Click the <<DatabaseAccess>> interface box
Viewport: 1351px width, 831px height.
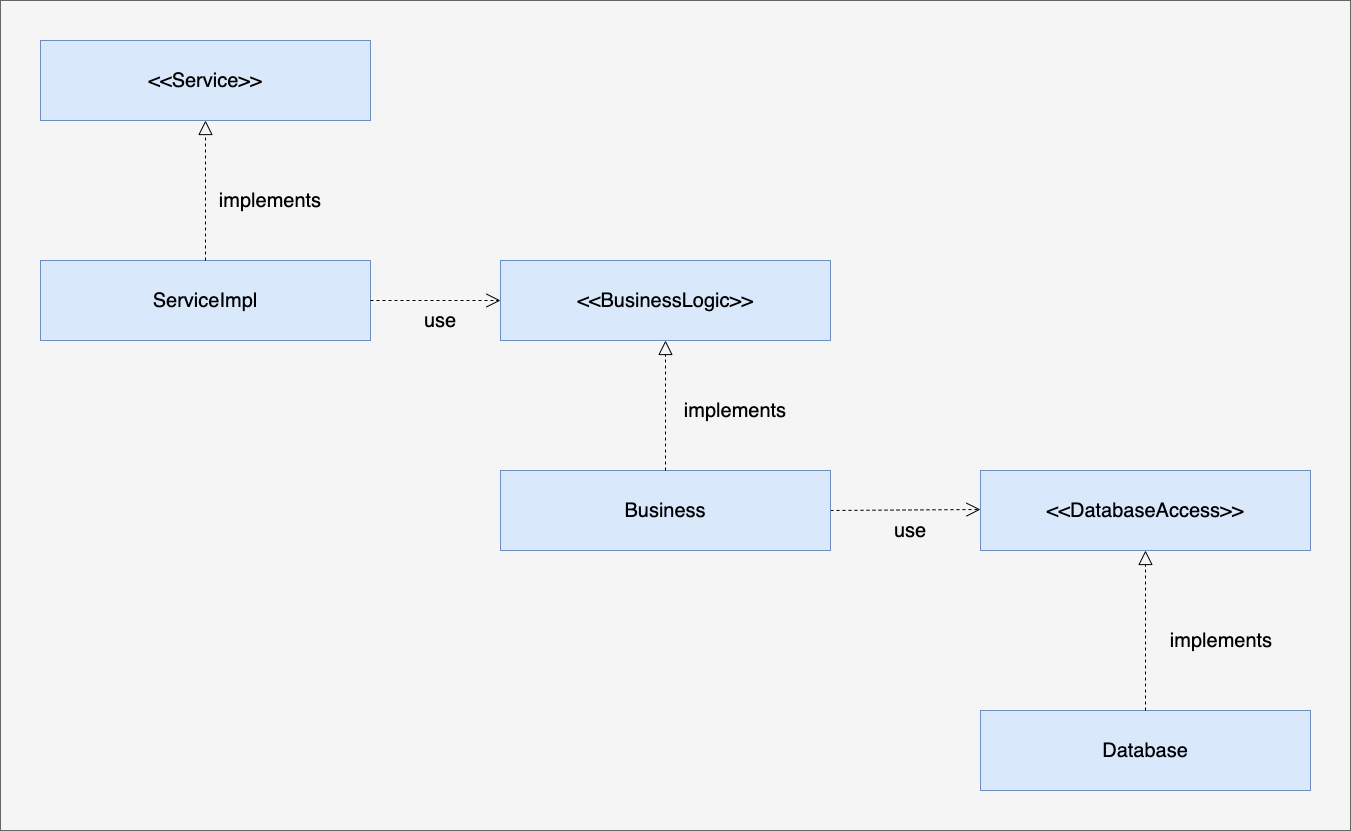point(1145,510)
